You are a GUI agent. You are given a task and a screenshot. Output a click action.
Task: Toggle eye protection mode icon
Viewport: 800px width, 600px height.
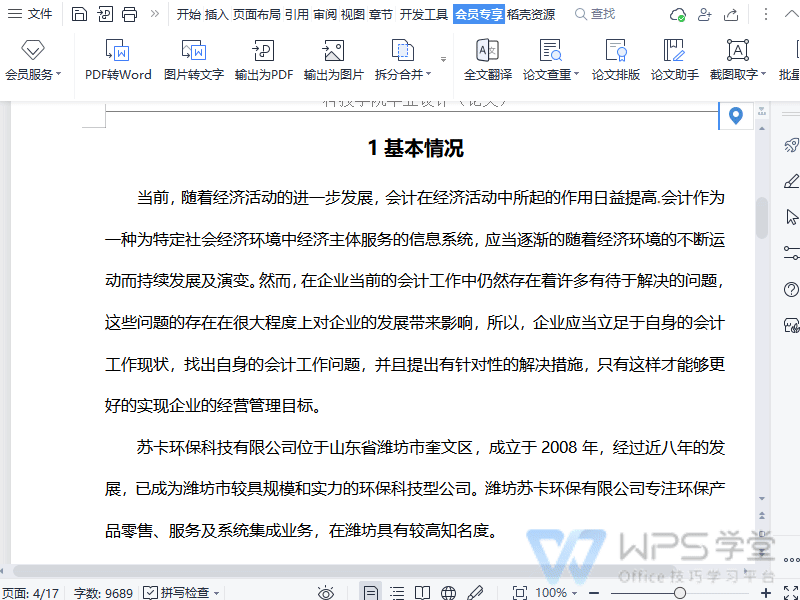(326, 592)
